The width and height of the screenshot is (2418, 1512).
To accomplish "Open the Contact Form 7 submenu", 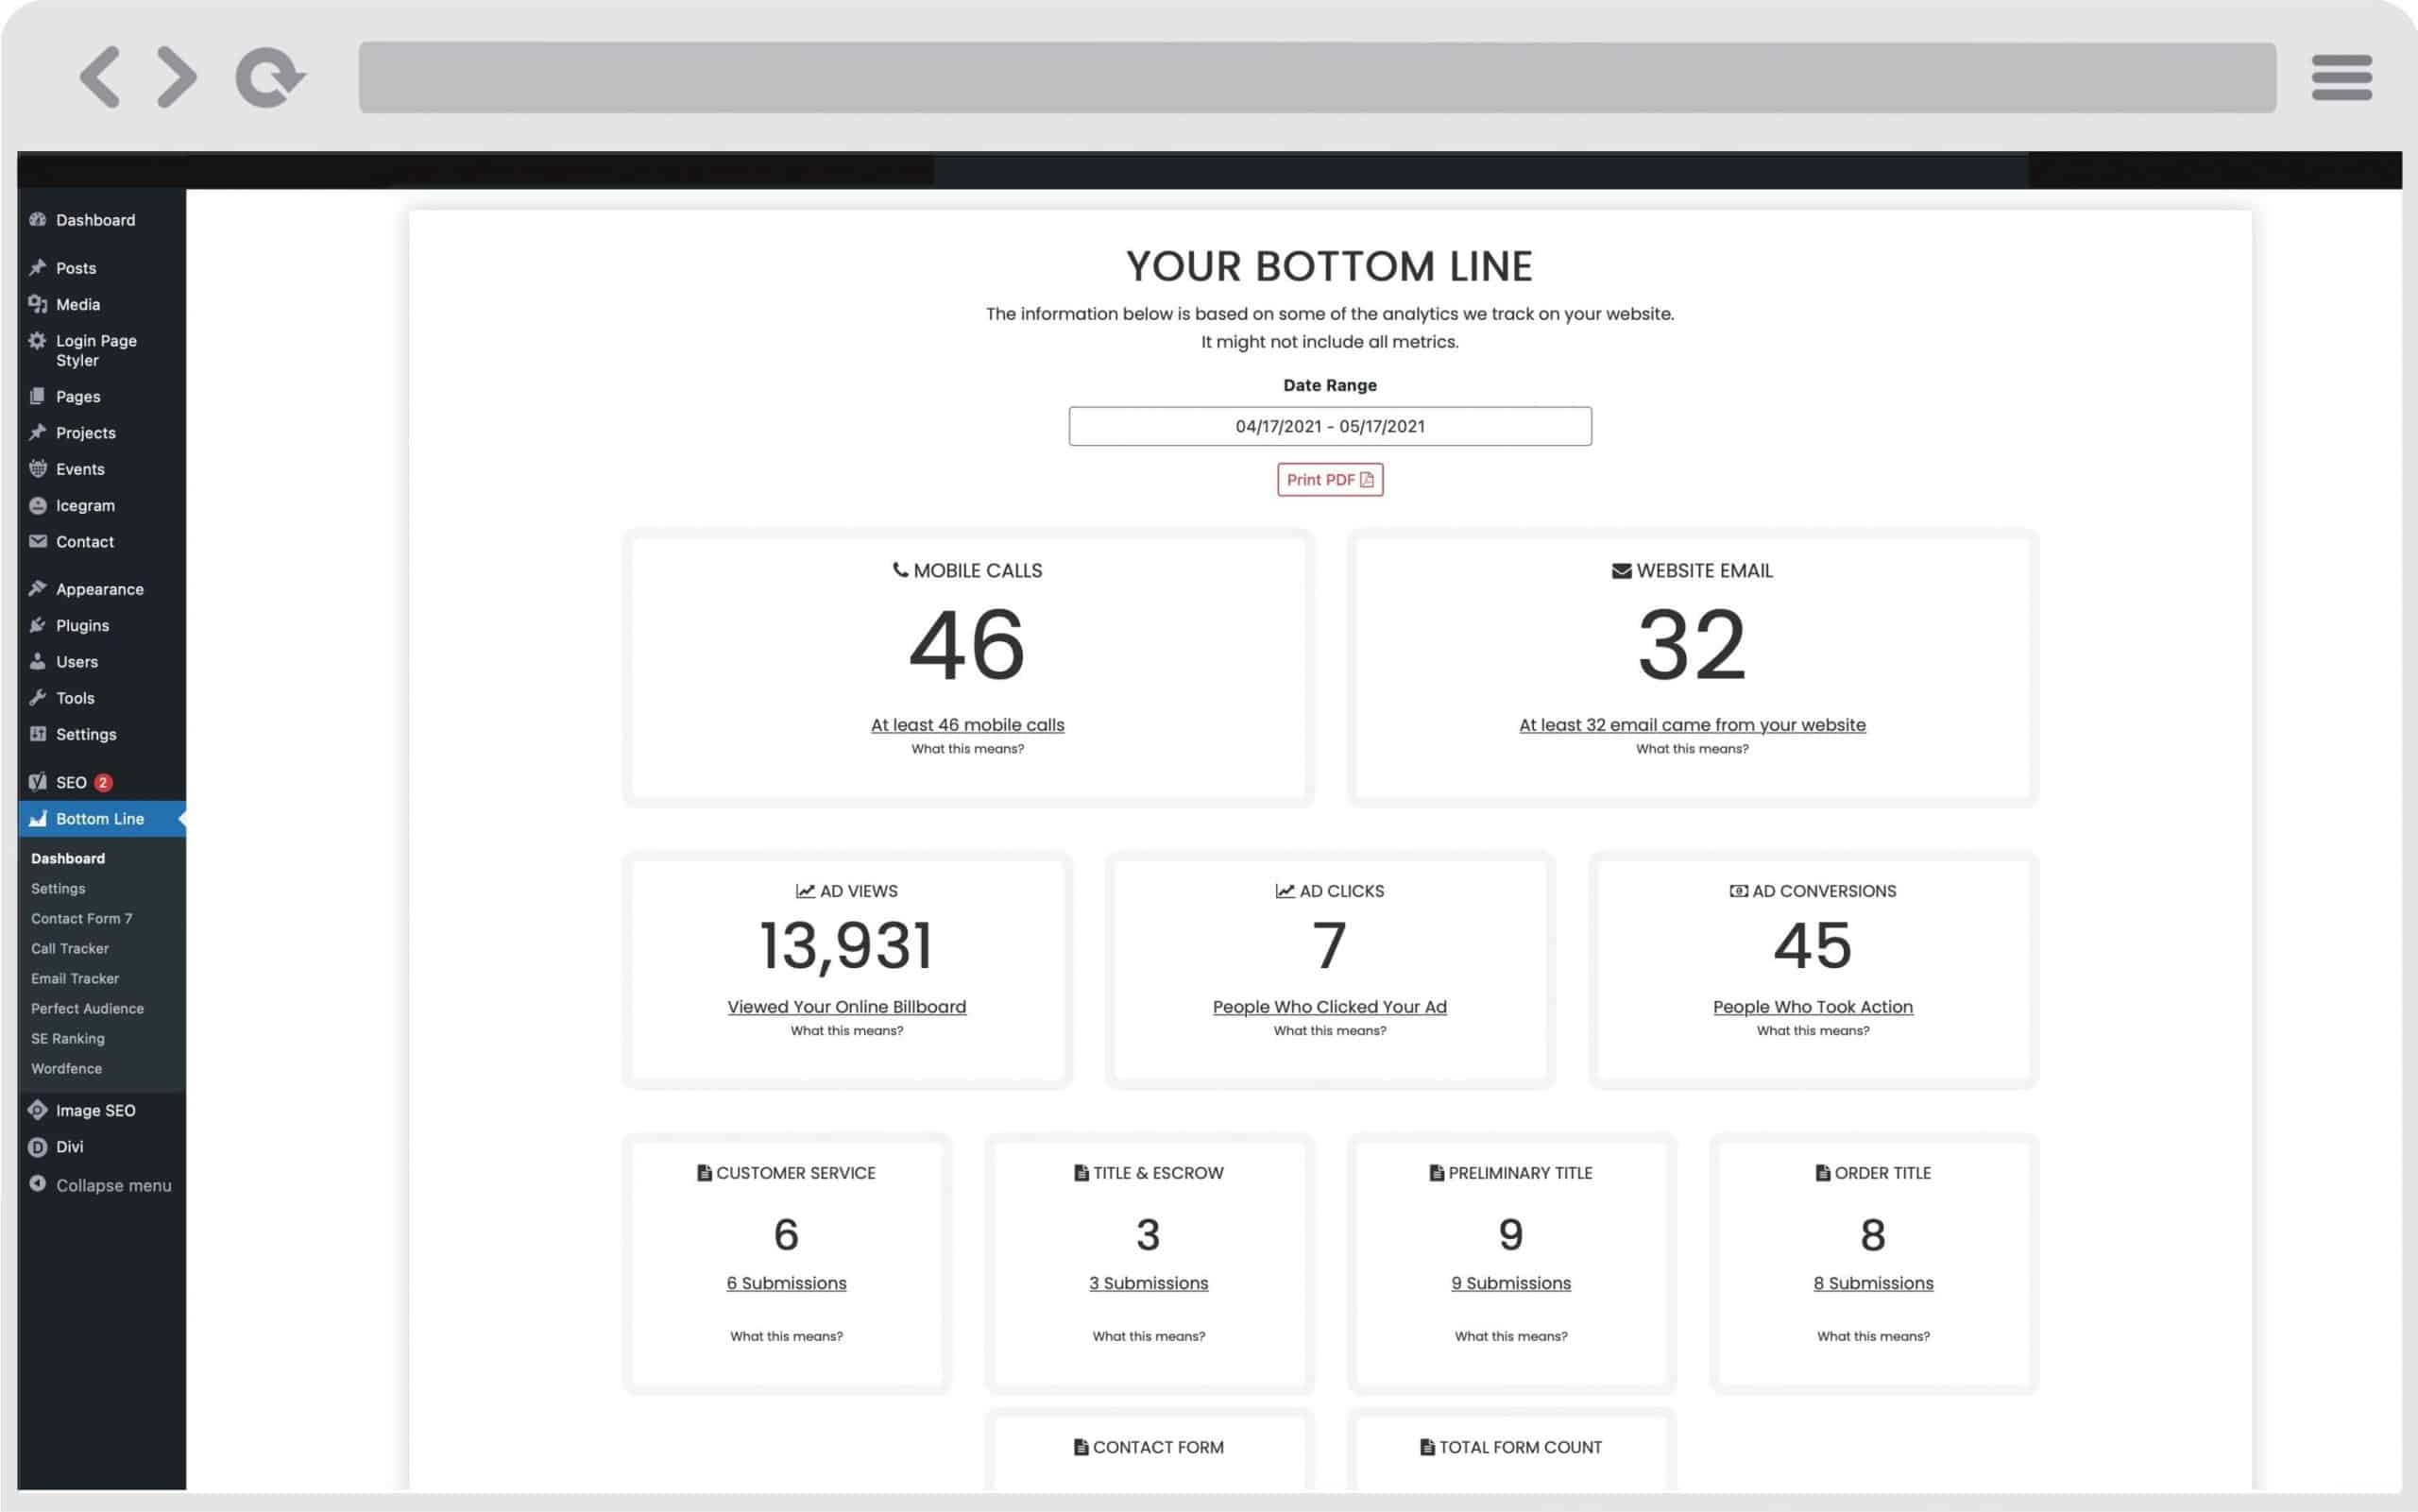I will coord(81,918).
